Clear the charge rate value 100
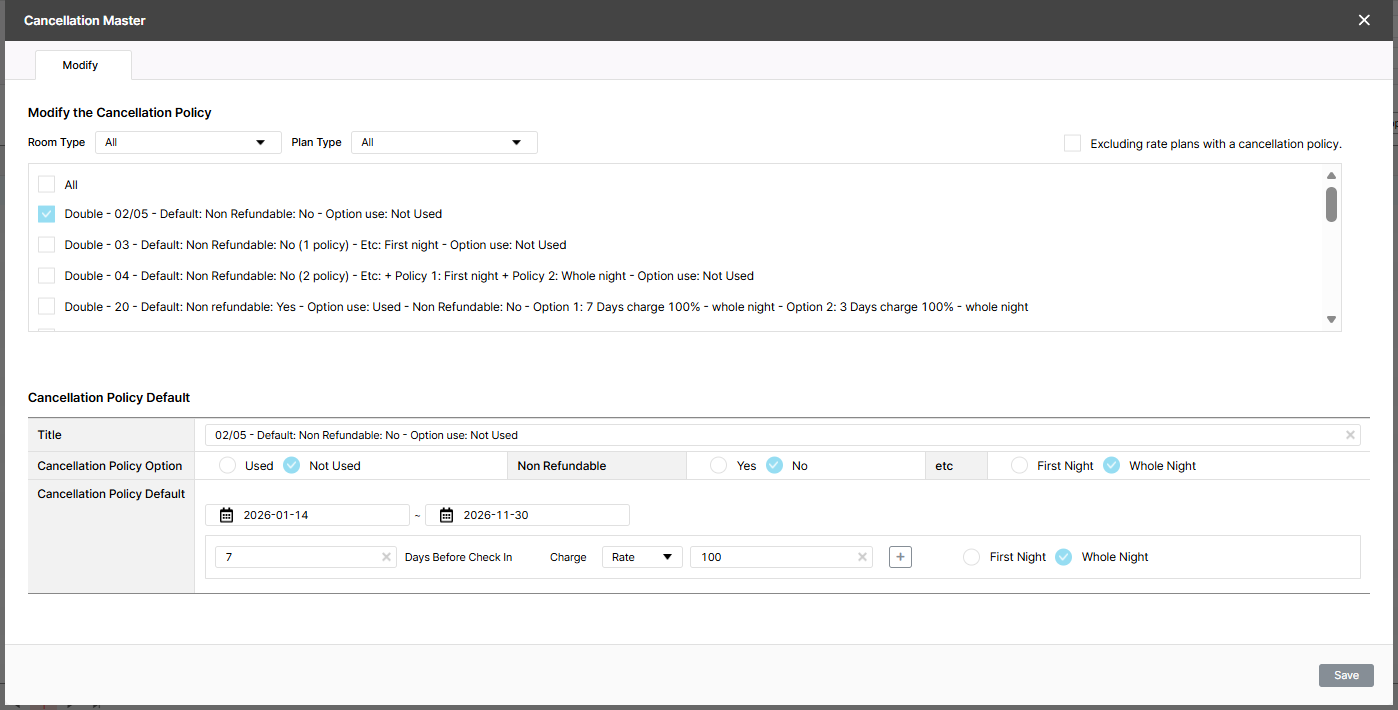 click(x=862, y=557)
